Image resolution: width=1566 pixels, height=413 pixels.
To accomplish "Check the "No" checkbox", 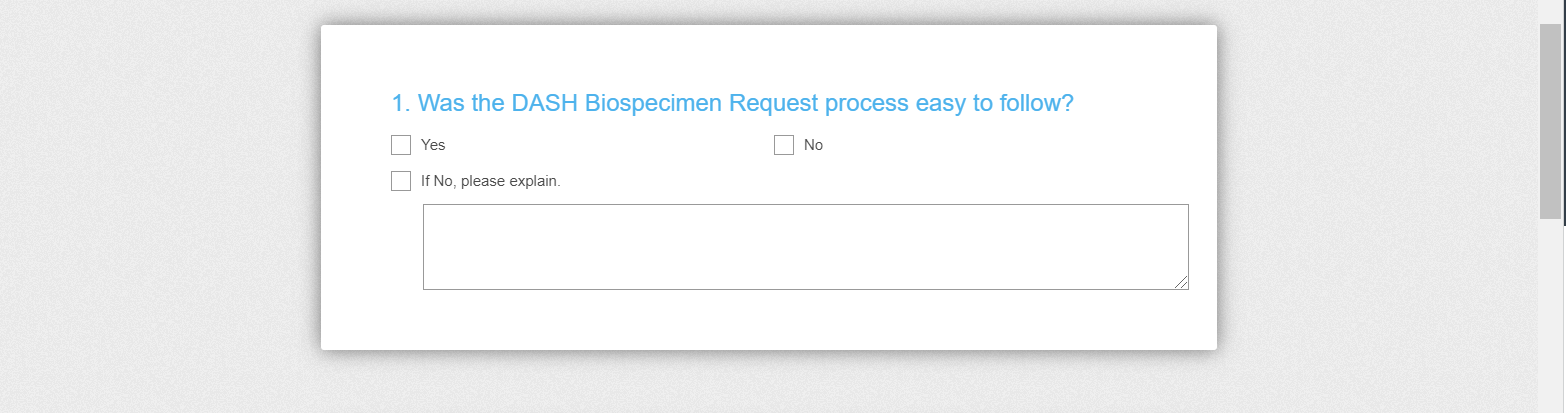I will pos(784,145).
